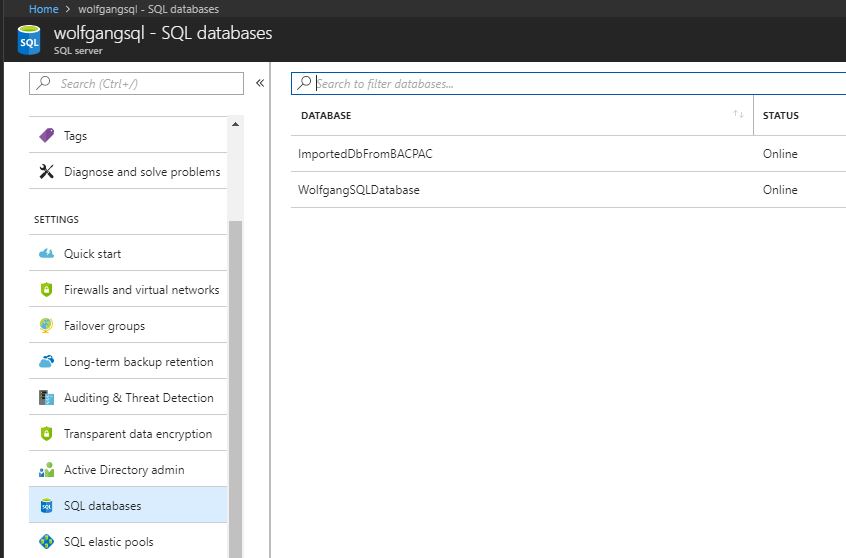Image resolution: width=846 pixels, height=558 pixels.
Task: Click the SQL elastic pools diamond icon
Action: click(46, 541)
